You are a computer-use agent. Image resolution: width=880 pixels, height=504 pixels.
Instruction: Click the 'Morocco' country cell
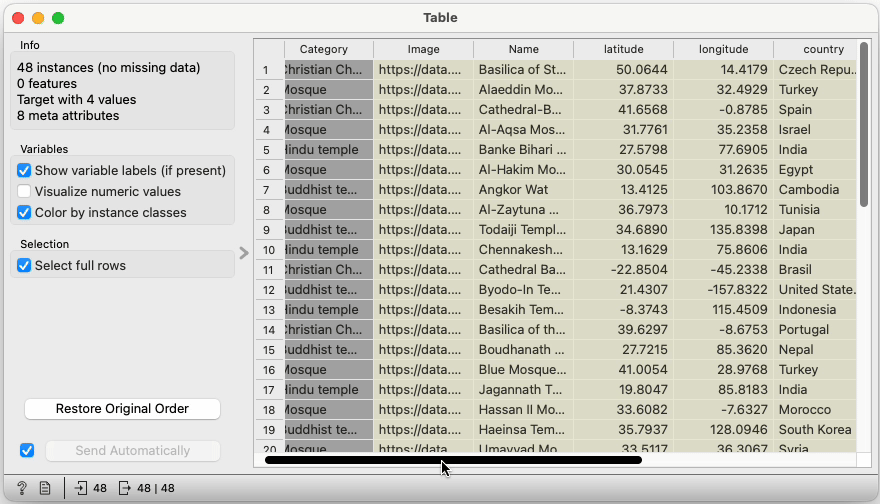[x=815, y=410]
